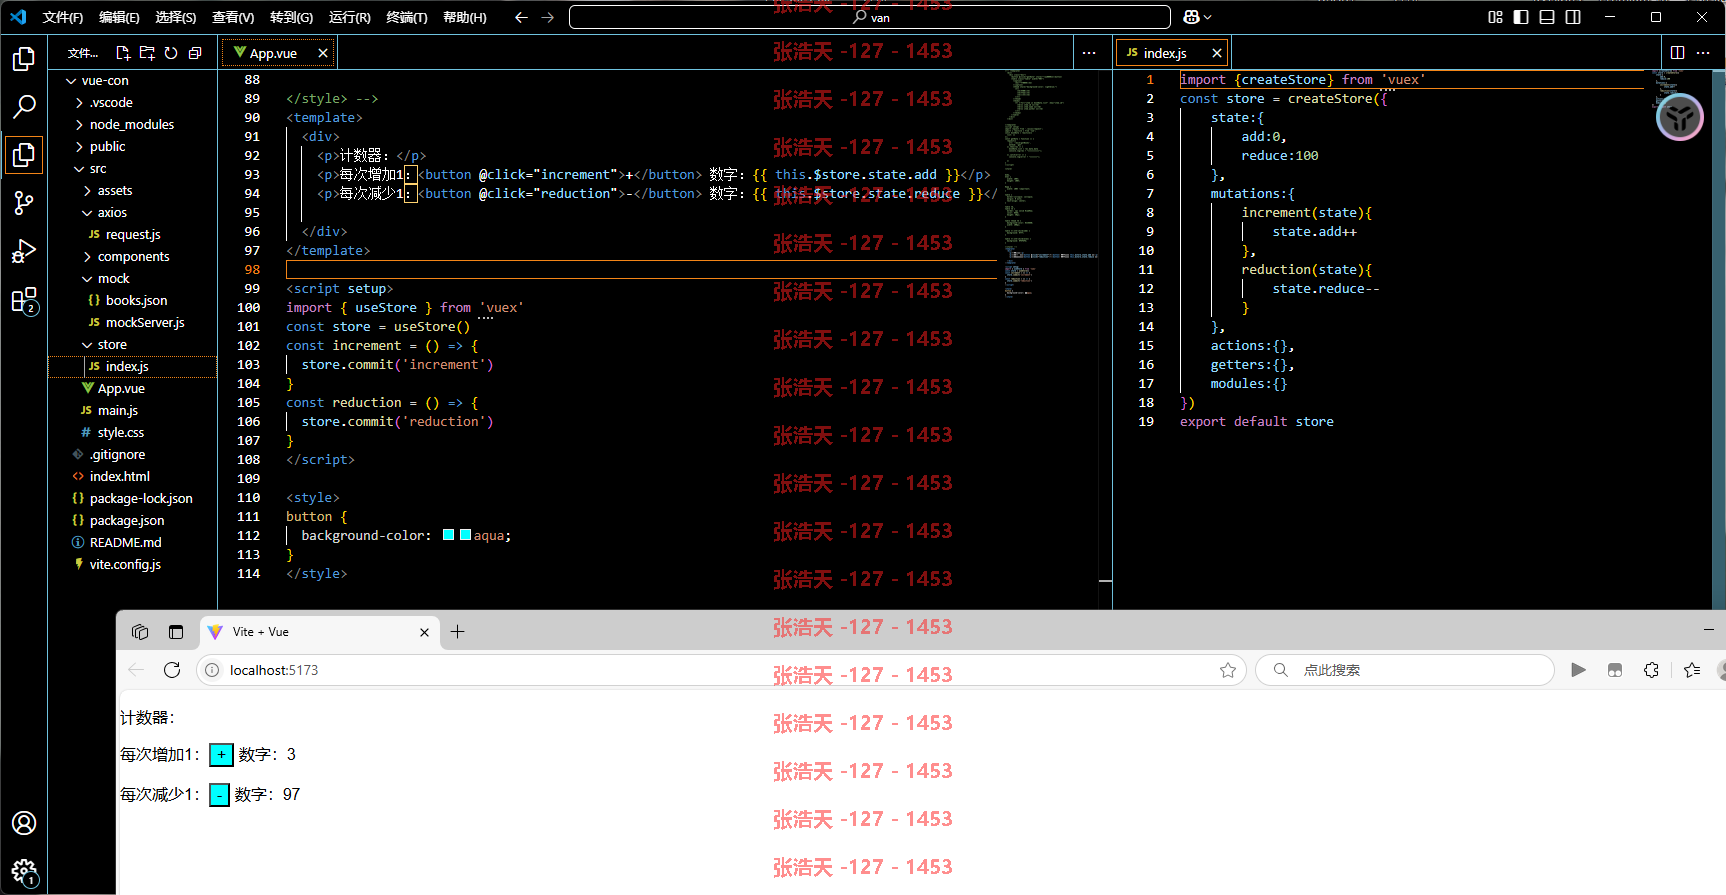Split the index.js editor group
The height and width of the screenshot is (895, 1726).
pos(1677,53)
